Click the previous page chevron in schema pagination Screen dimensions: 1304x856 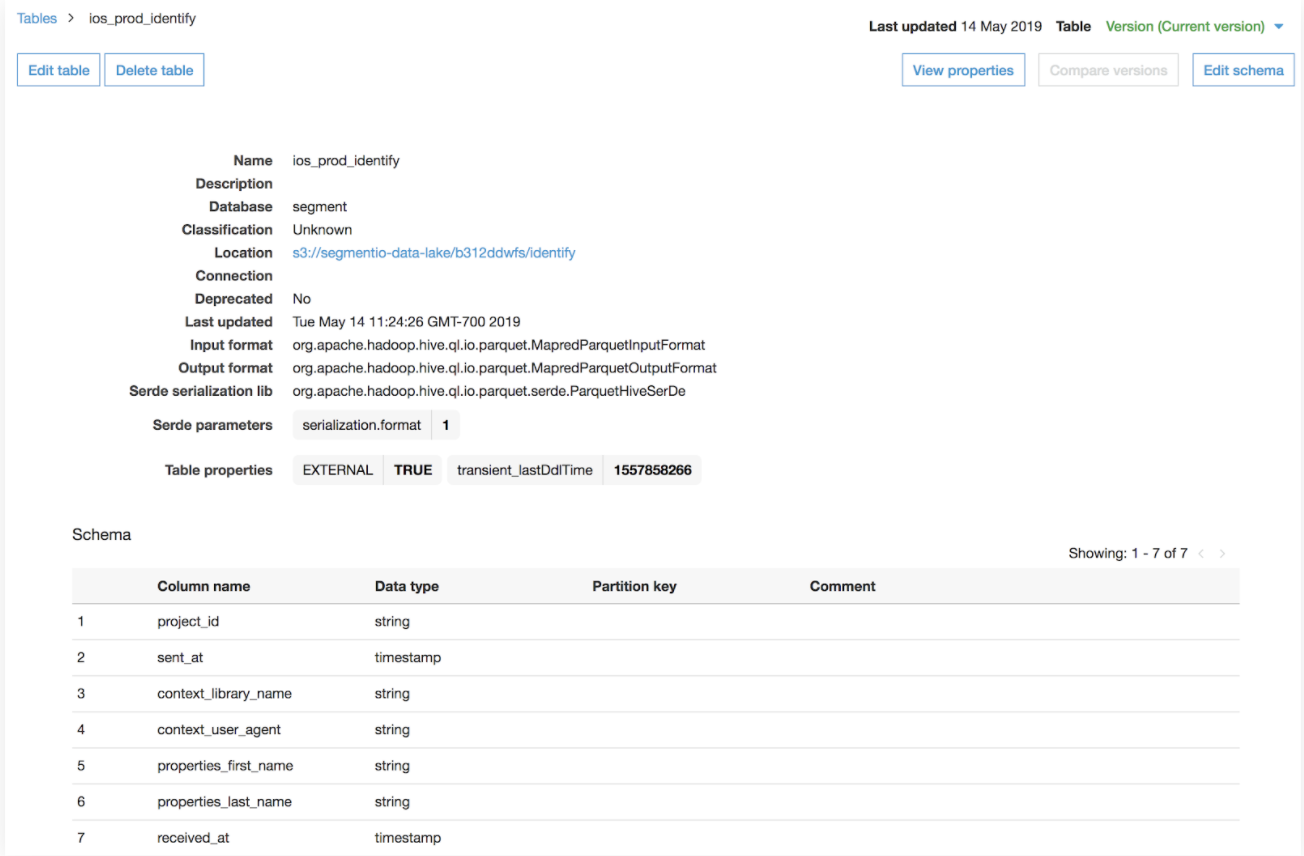coord(1200,553)
